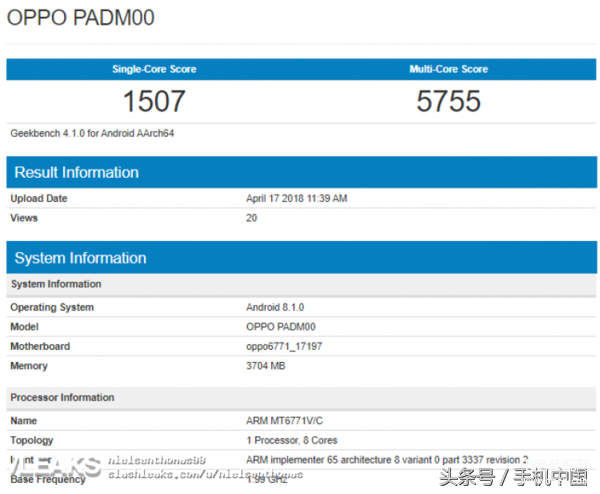The width and height of the screenshot is (600, 494).
Task: Select the gray System Information subheader row
Action: [x=302, y=285]
